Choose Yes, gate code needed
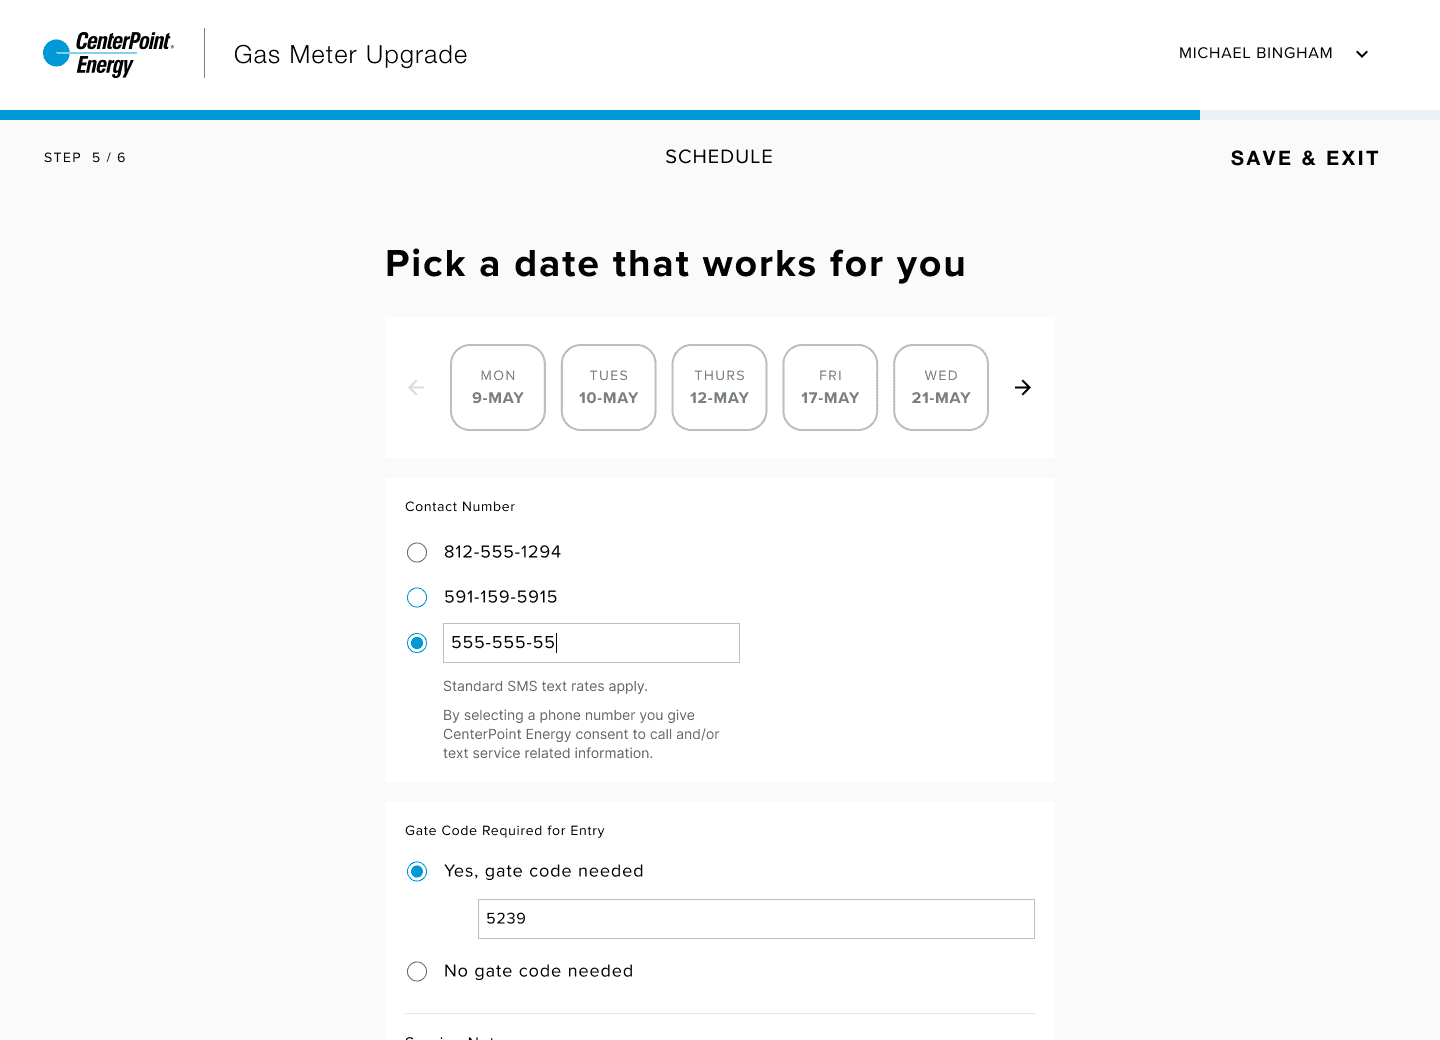The image size is (1440, 1040). coord(417,872)
